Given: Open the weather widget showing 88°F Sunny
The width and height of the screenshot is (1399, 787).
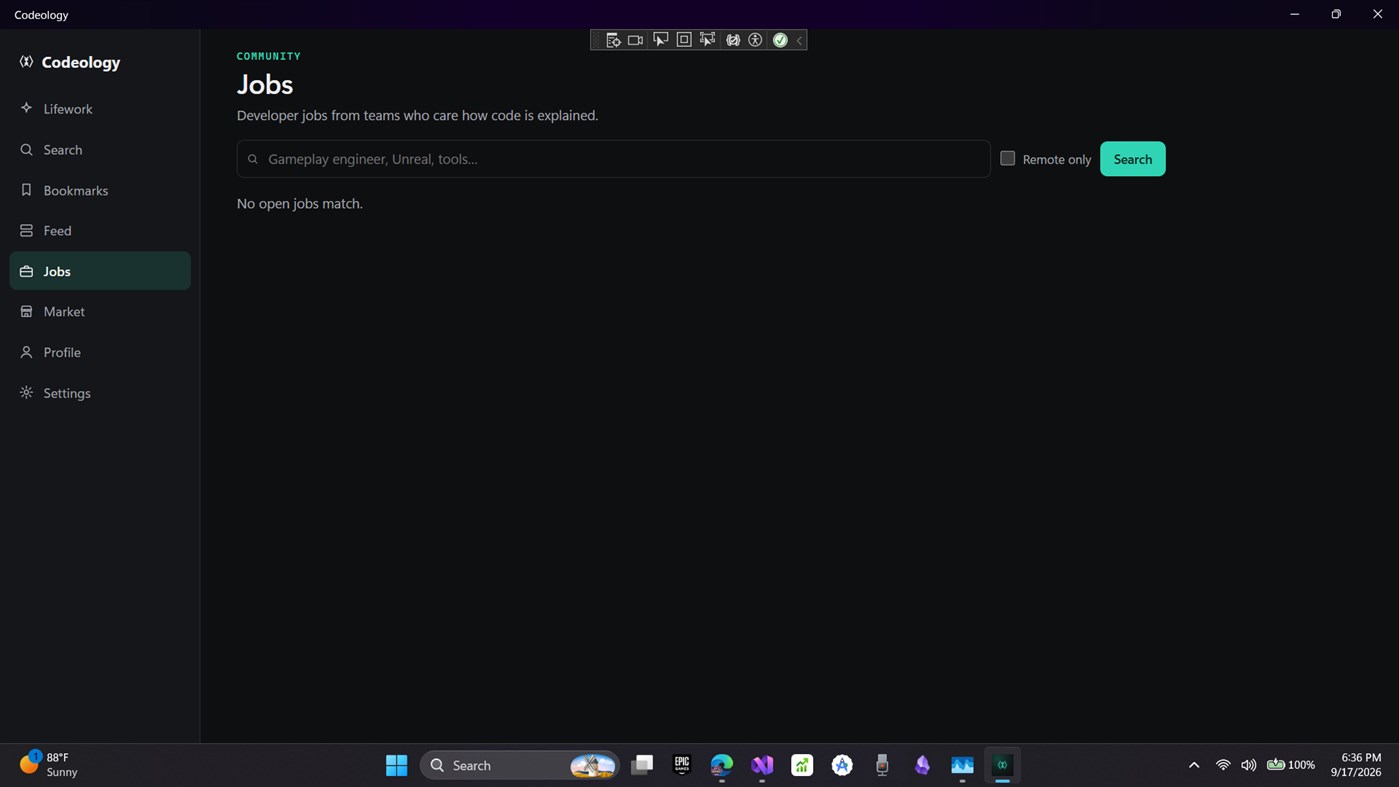Looking at the screenshot, I should [x=50, y=765].
